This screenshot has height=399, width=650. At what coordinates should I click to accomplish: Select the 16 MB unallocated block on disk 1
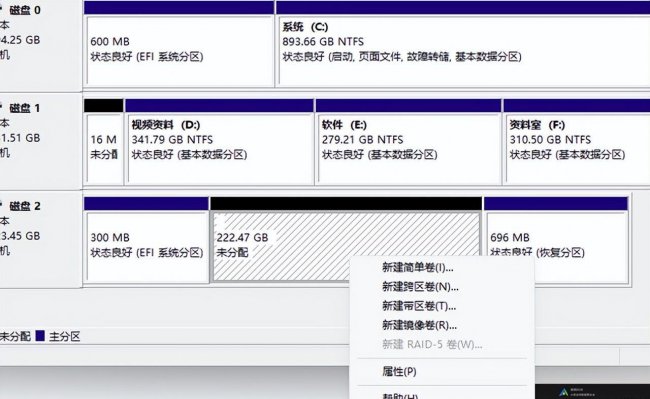(104, 141)
